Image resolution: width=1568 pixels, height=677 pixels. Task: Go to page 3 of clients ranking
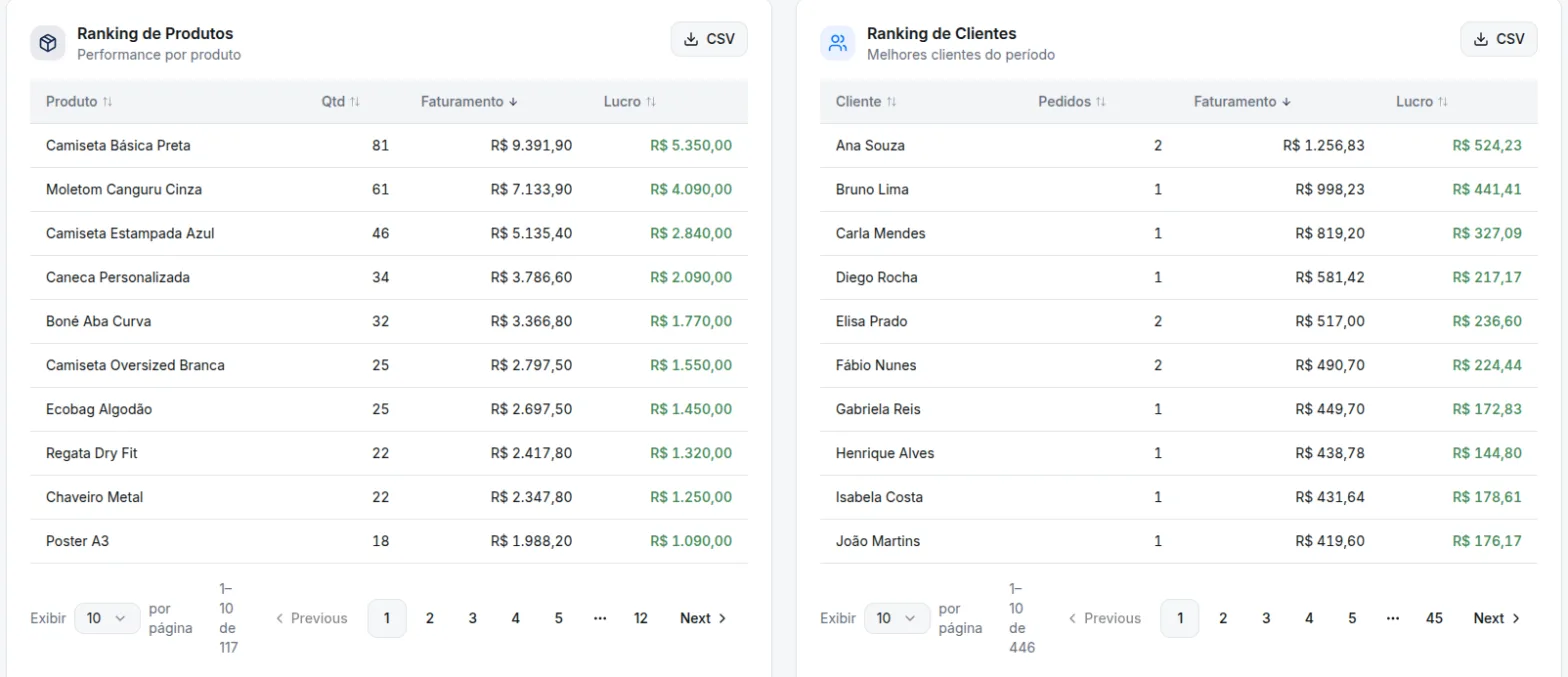(1266, 618)
